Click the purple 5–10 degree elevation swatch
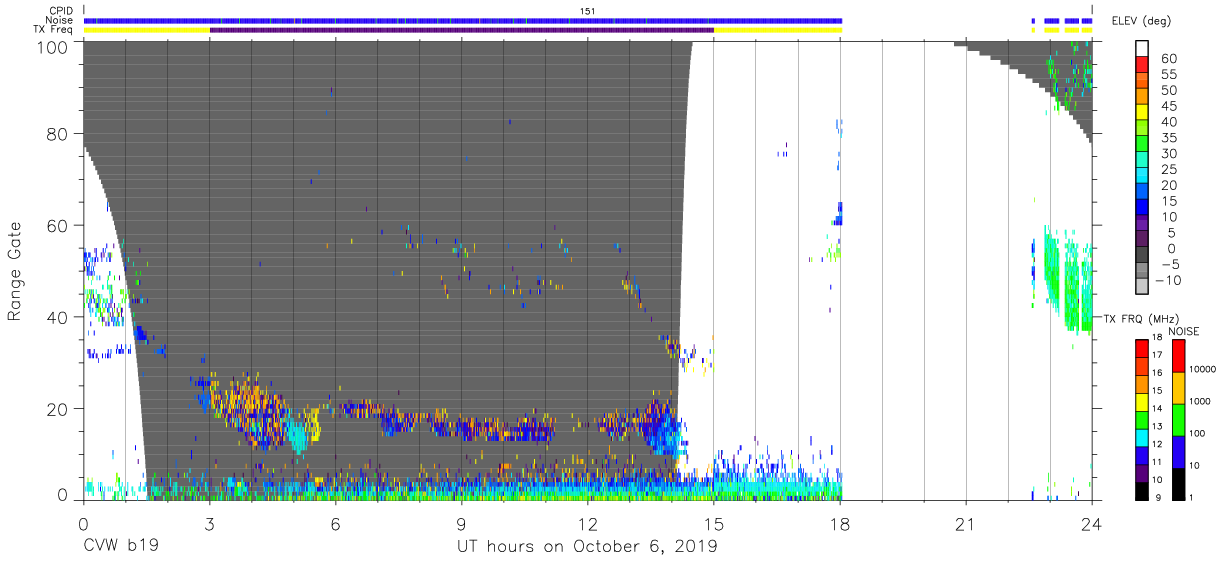Viewport: 1228px width, 567px height. pos(1143,224)
